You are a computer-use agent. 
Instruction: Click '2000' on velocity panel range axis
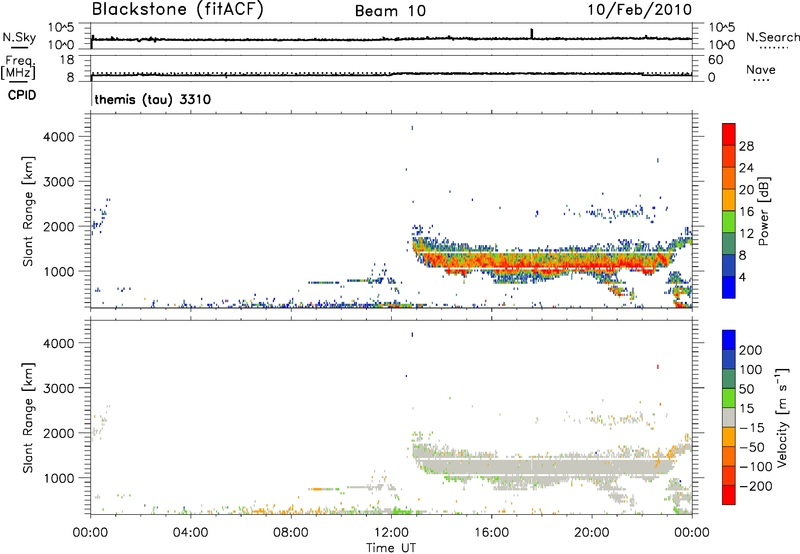pos(59,433)
